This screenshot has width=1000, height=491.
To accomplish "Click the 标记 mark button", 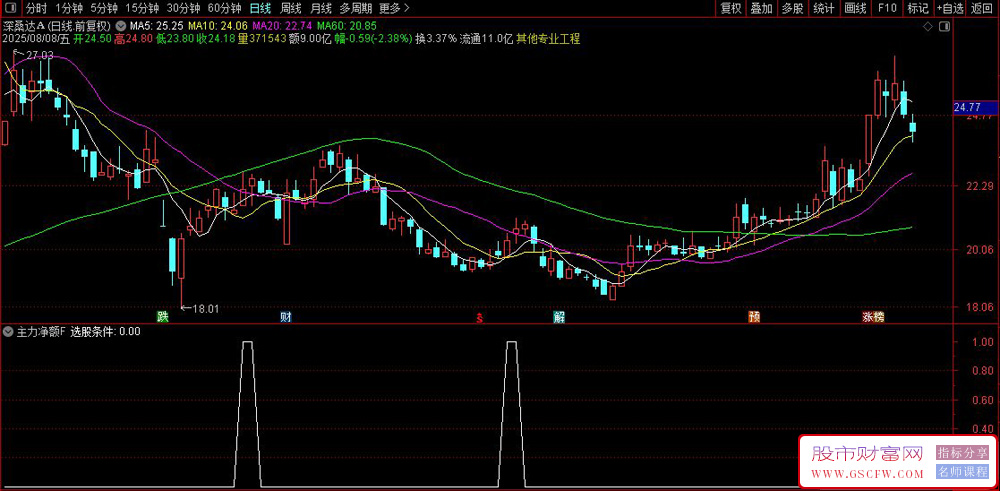I will pyautogui.click(x=918, y=8).
